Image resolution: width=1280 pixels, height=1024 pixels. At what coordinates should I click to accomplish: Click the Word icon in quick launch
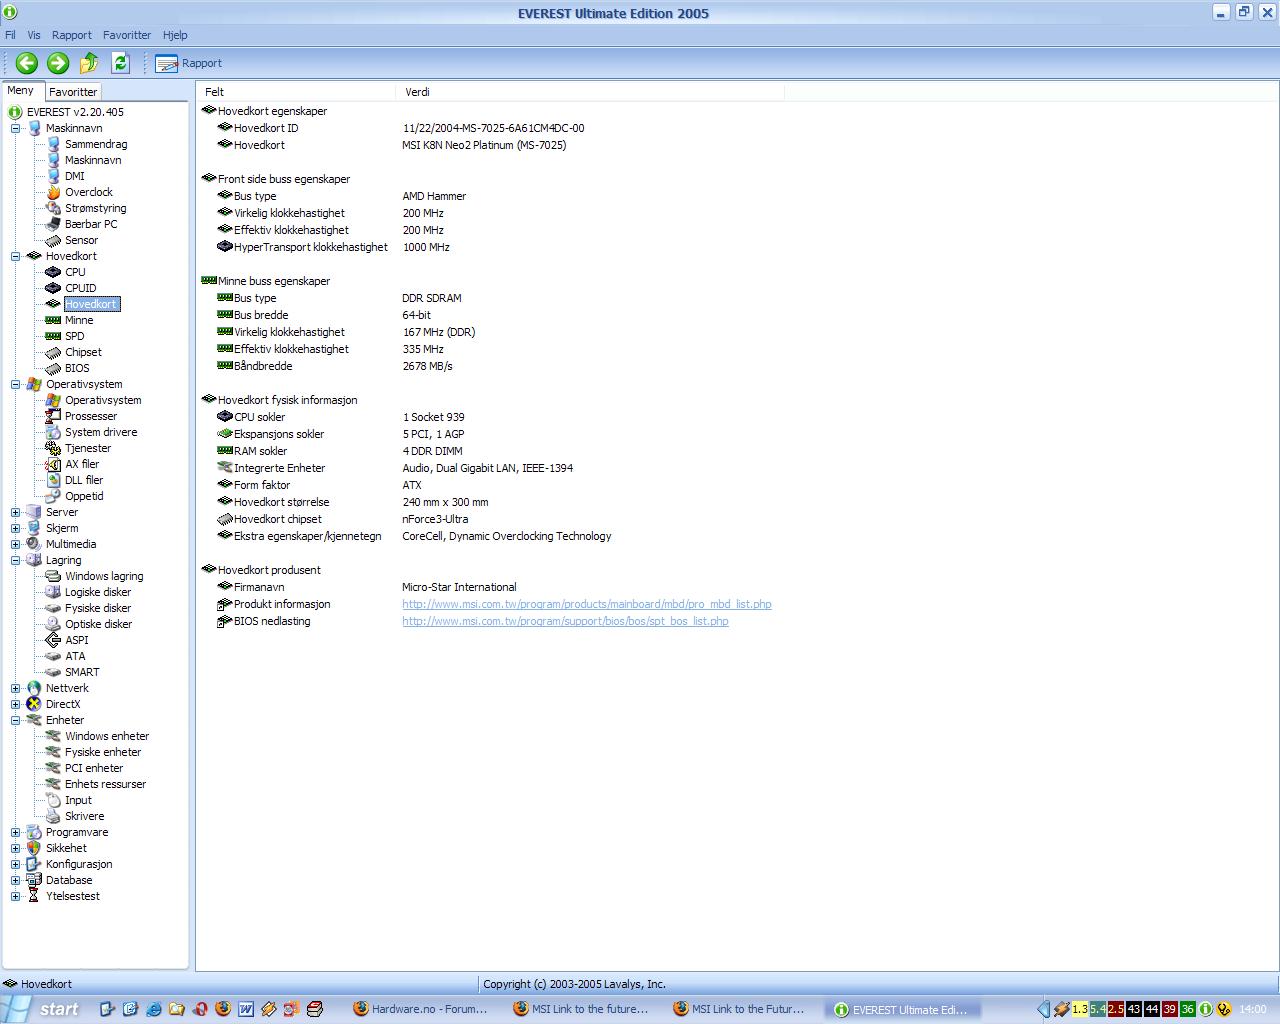[x=245, y=1009]
